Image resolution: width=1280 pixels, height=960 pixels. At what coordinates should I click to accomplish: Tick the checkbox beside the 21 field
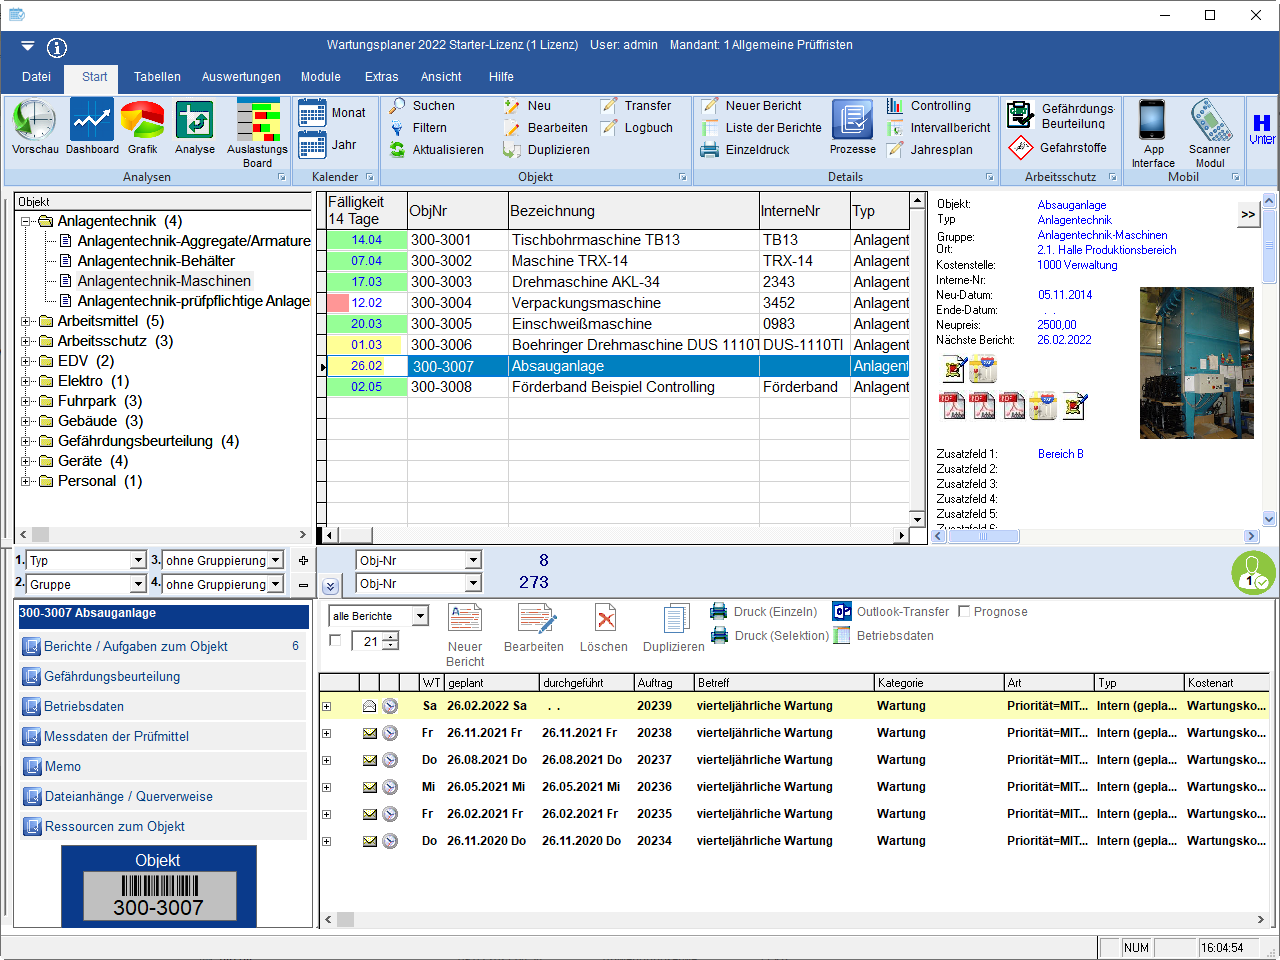[x=336, y=640]
